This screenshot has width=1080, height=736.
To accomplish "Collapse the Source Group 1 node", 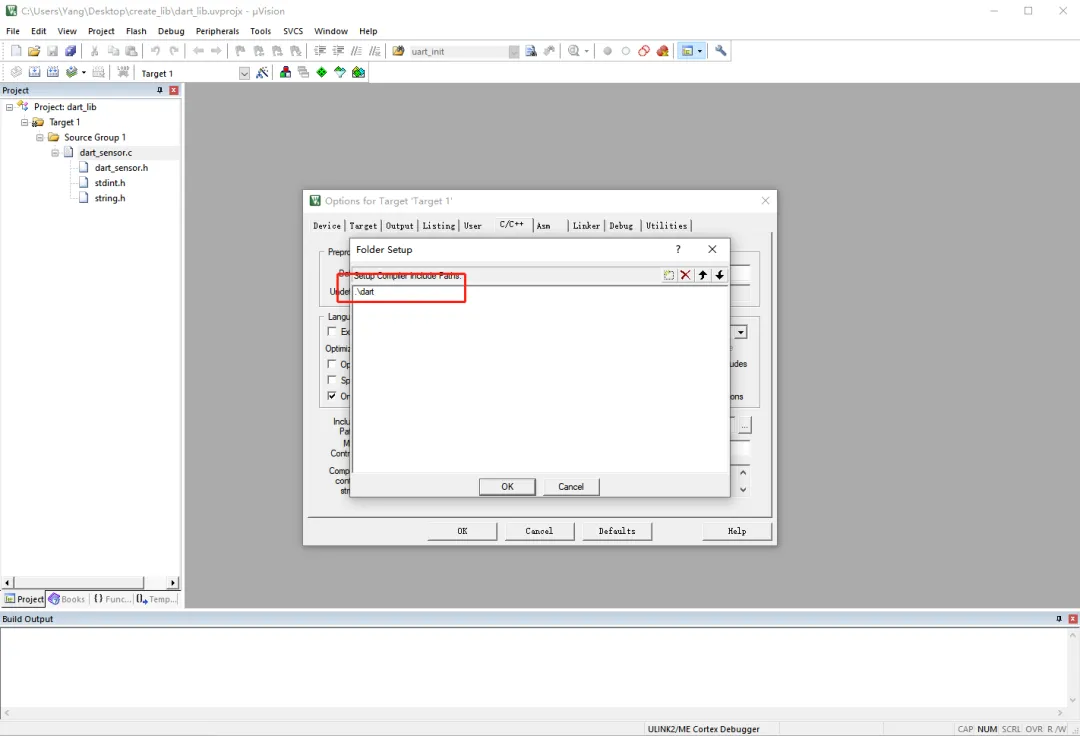I will click(x=39, y=138).
